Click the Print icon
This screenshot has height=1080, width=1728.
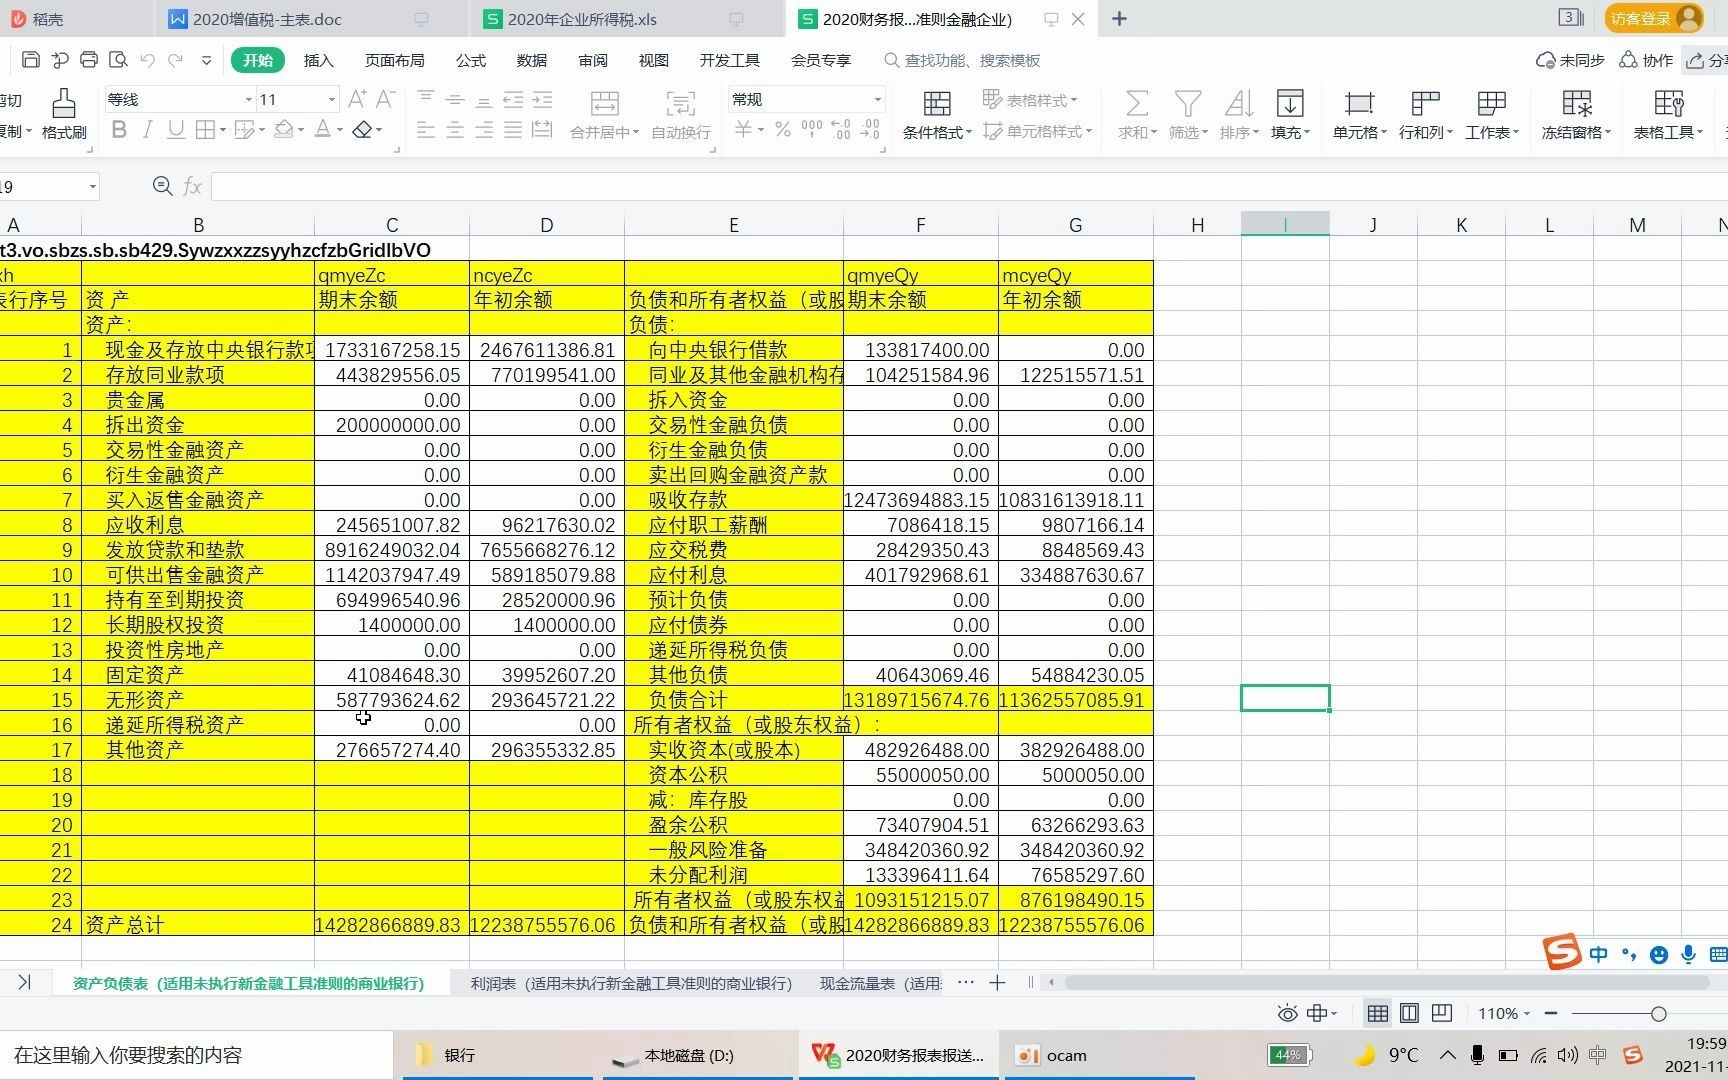(89, 60)
